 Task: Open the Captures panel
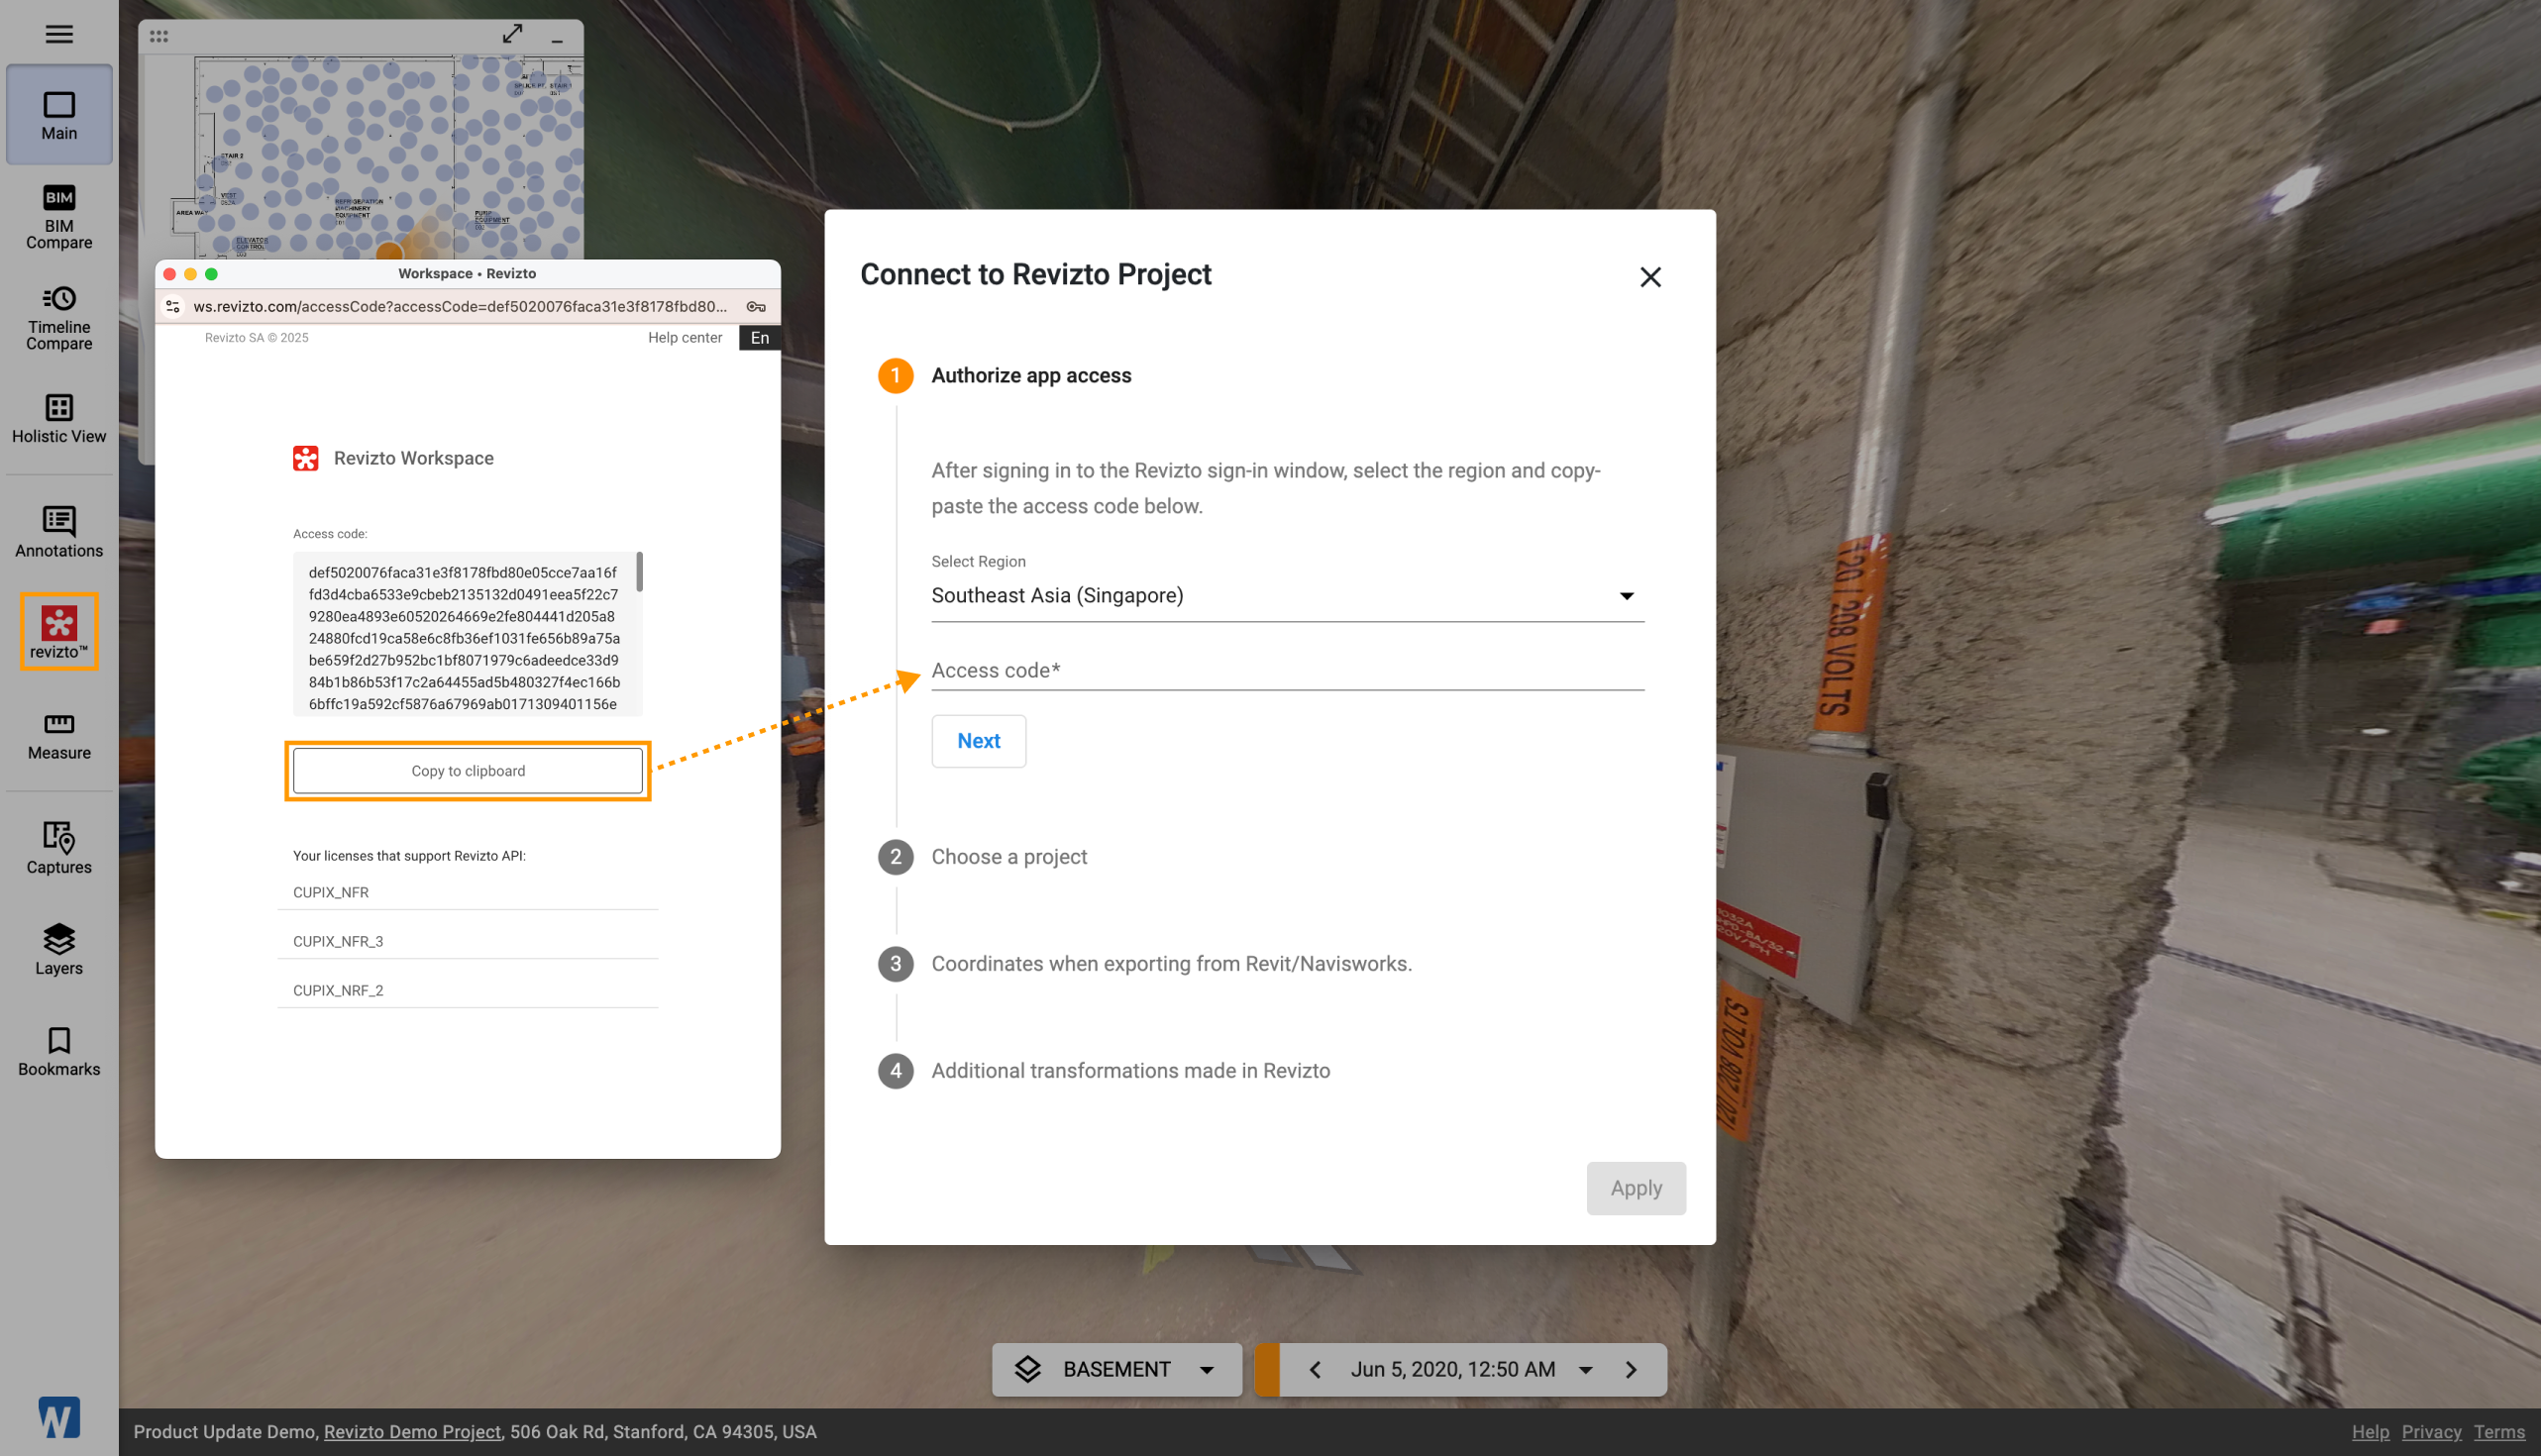point(59,848)
